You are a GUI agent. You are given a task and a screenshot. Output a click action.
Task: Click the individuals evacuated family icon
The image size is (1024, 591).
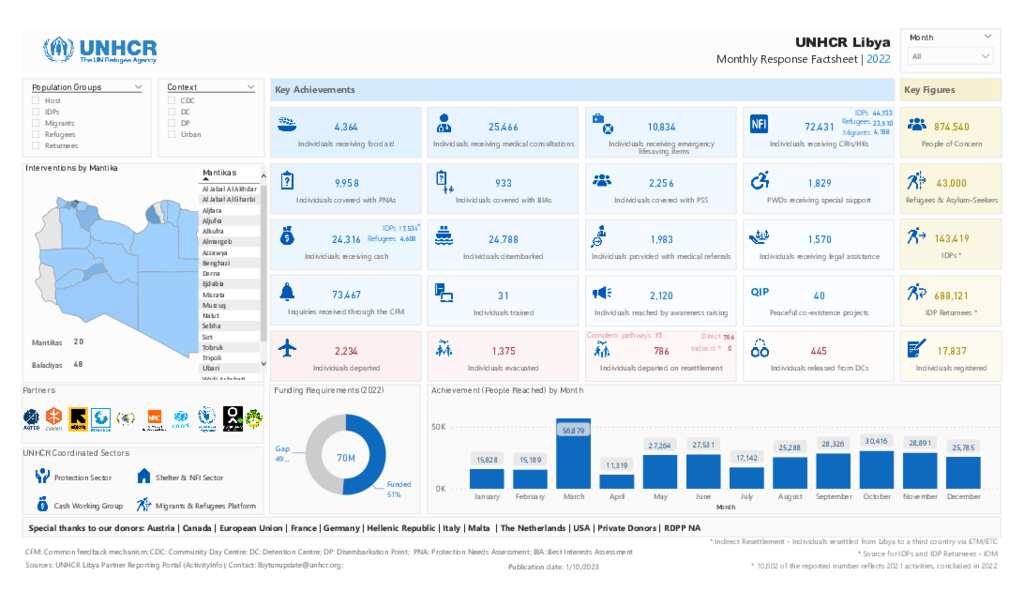(444, 348)
